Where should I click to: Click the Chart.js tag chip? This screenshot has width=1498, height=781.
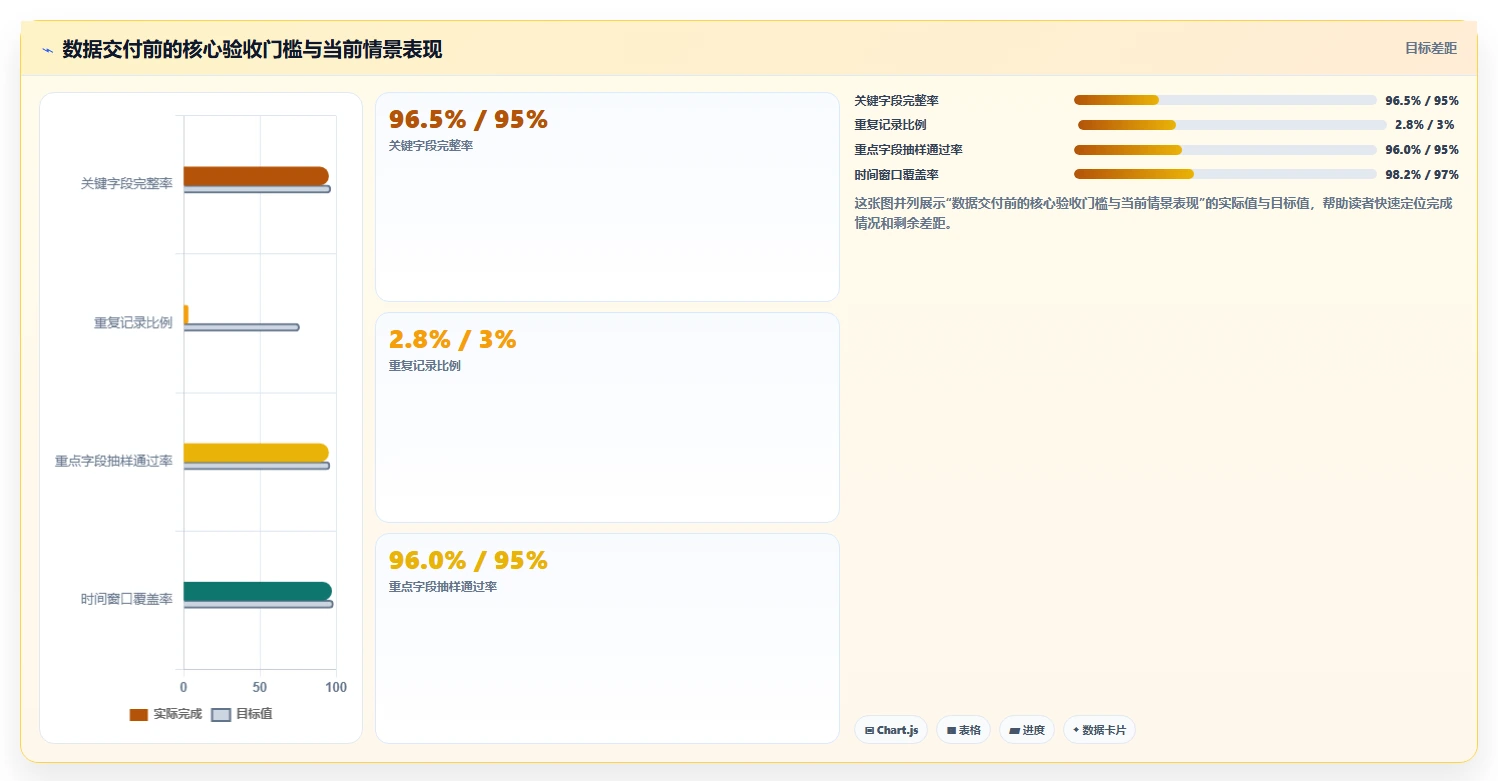(891, 730)
